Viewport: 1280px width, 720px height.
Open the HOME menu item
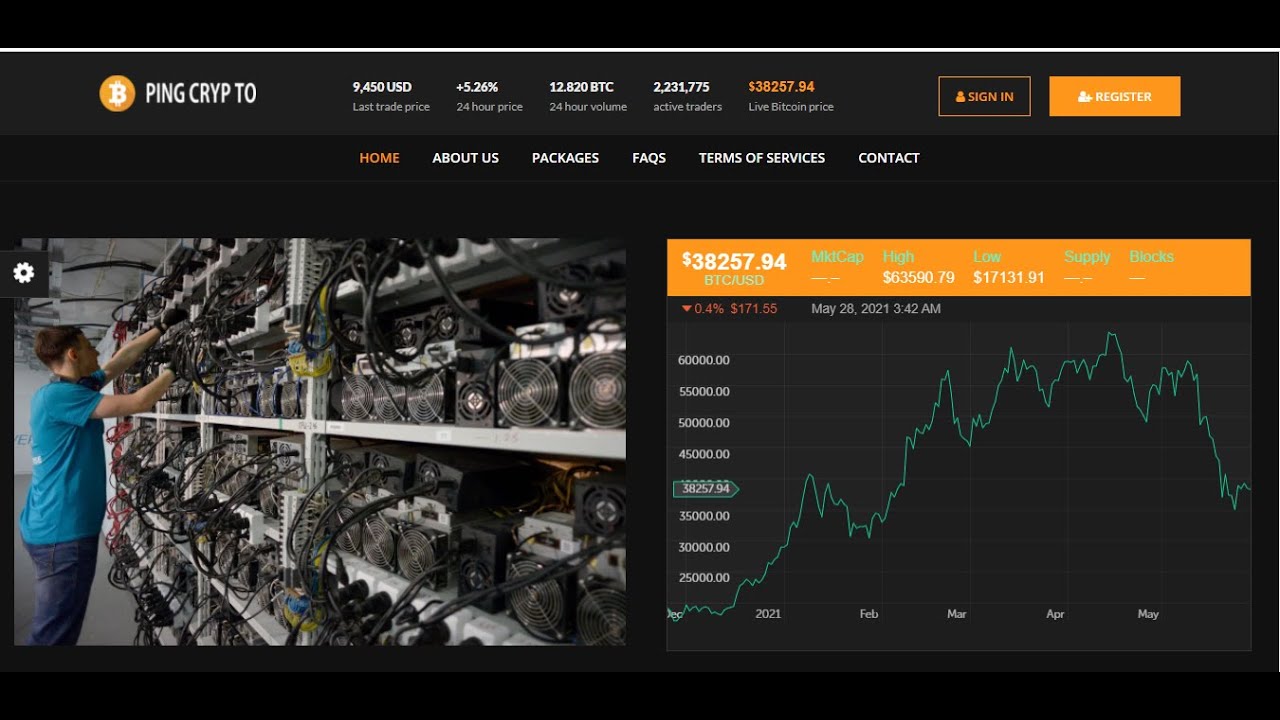point(379,158)
